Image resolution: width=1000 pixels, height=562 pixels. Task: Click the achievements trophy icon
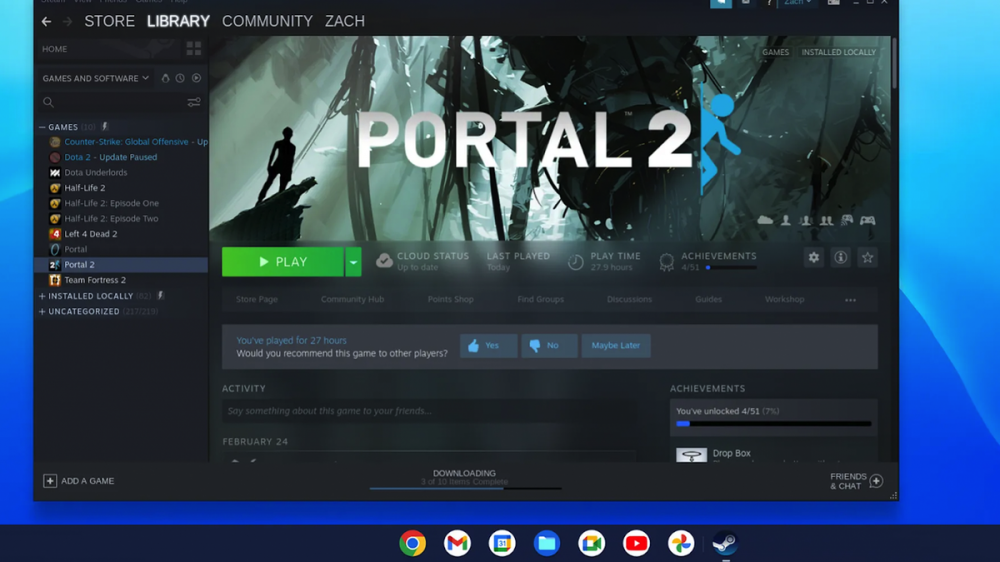[666, 262]
